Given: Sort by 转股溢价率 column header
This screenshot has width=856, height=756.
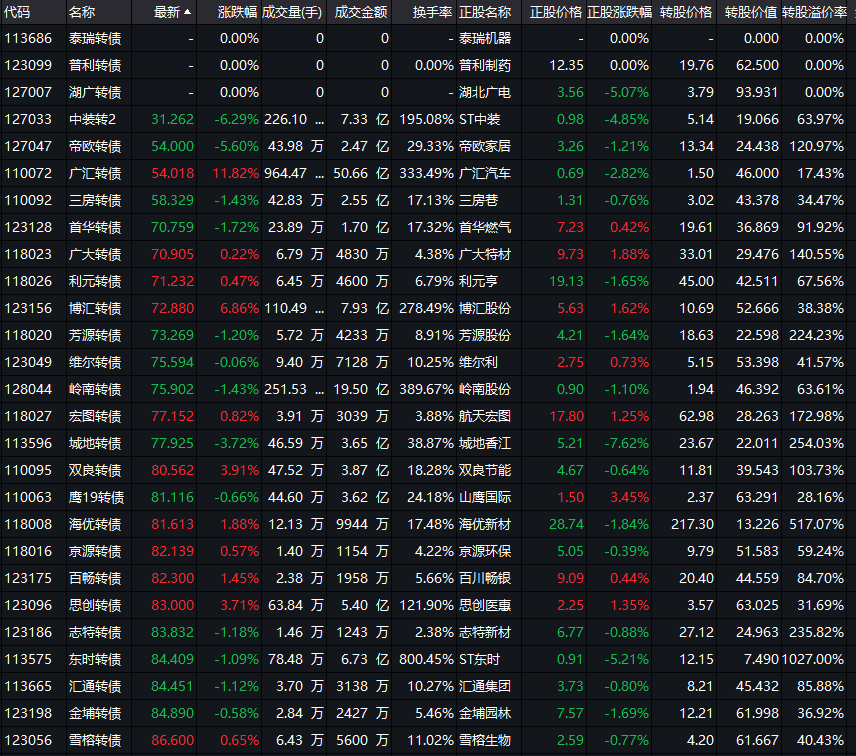Looking at the screenshot, I should point(814,12).
